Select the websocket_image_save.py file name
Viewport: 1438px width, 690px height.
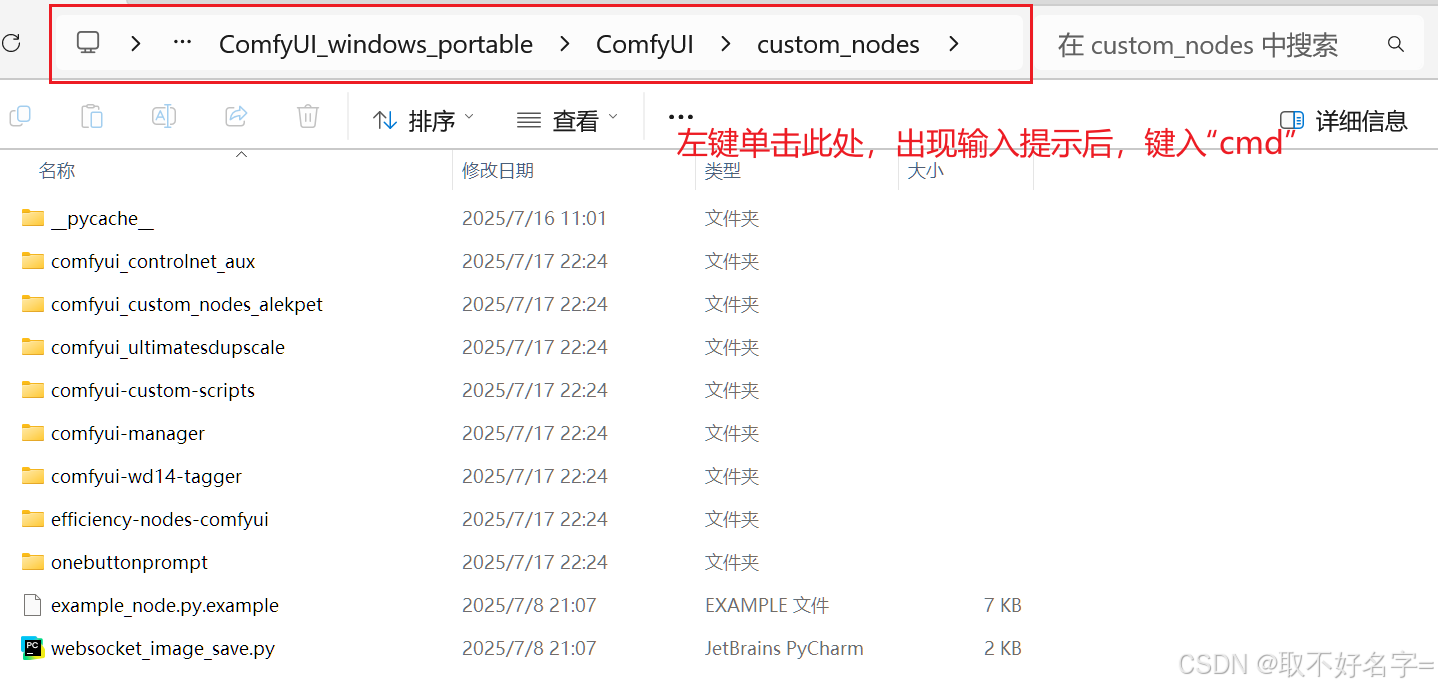(x=163, y=649)
